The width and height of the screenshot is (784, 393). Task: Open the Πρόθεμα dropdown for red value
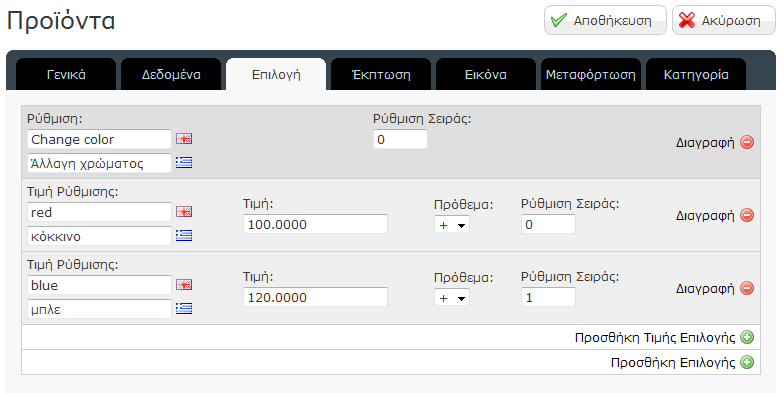(x=452, y=225)
